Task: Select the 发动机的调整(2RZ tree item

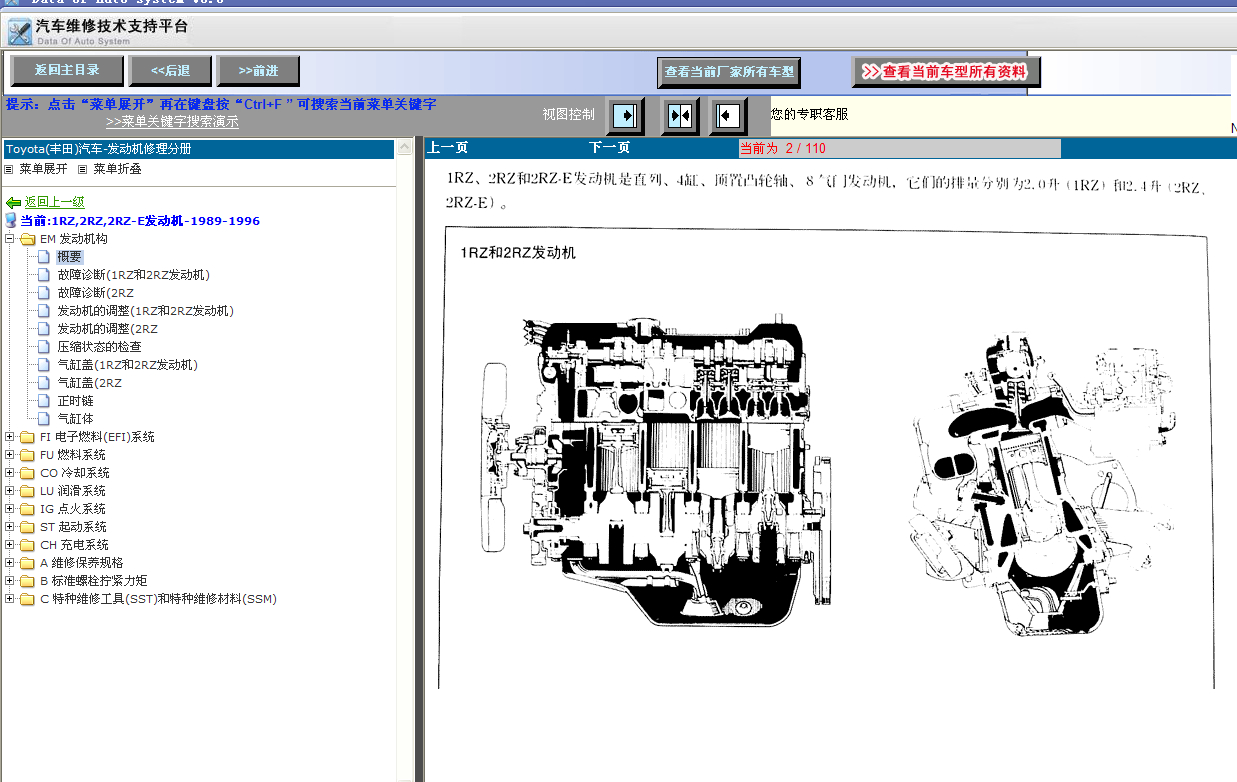Action: tap(107, 329)
